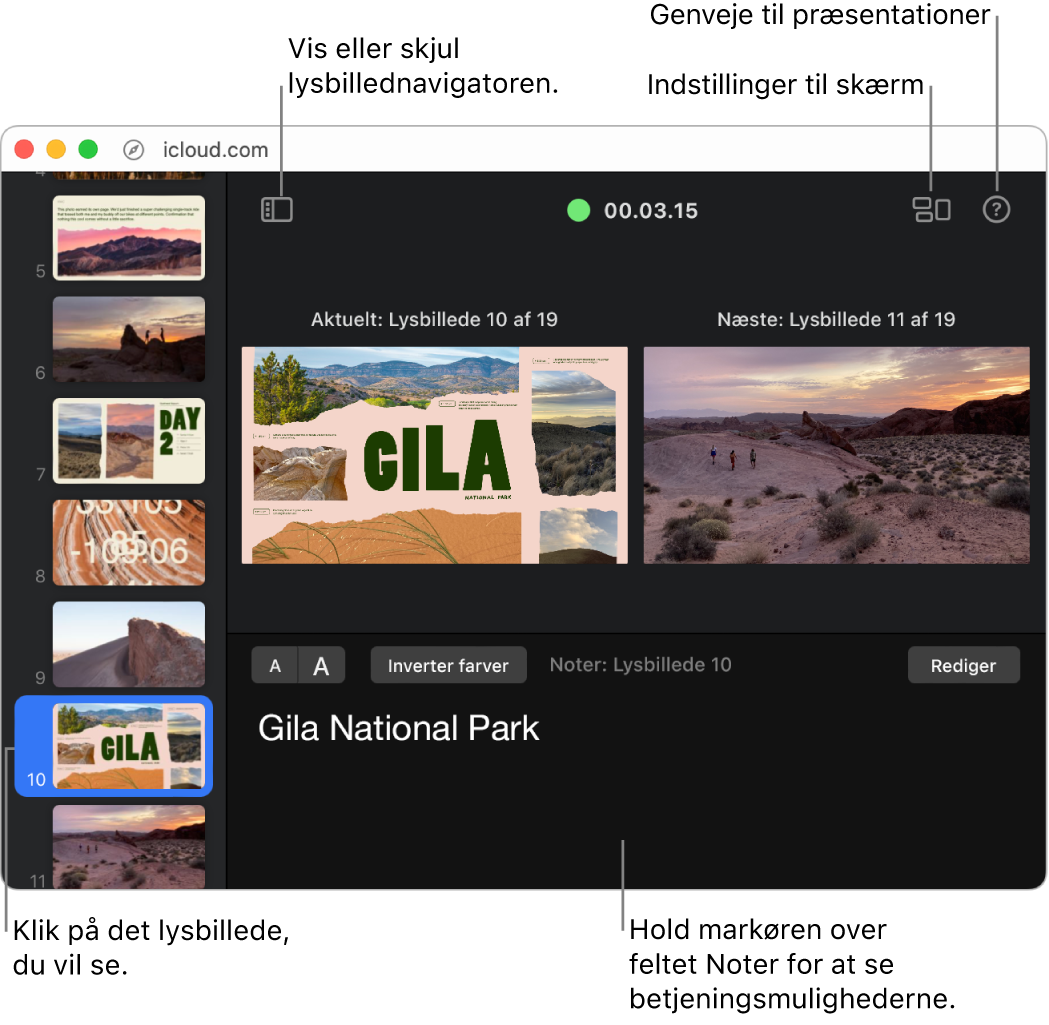The image size is (1049, 1025).
Task: Click the Rediger button for notes
Action: pyautogui.click(x=963, y=665)
